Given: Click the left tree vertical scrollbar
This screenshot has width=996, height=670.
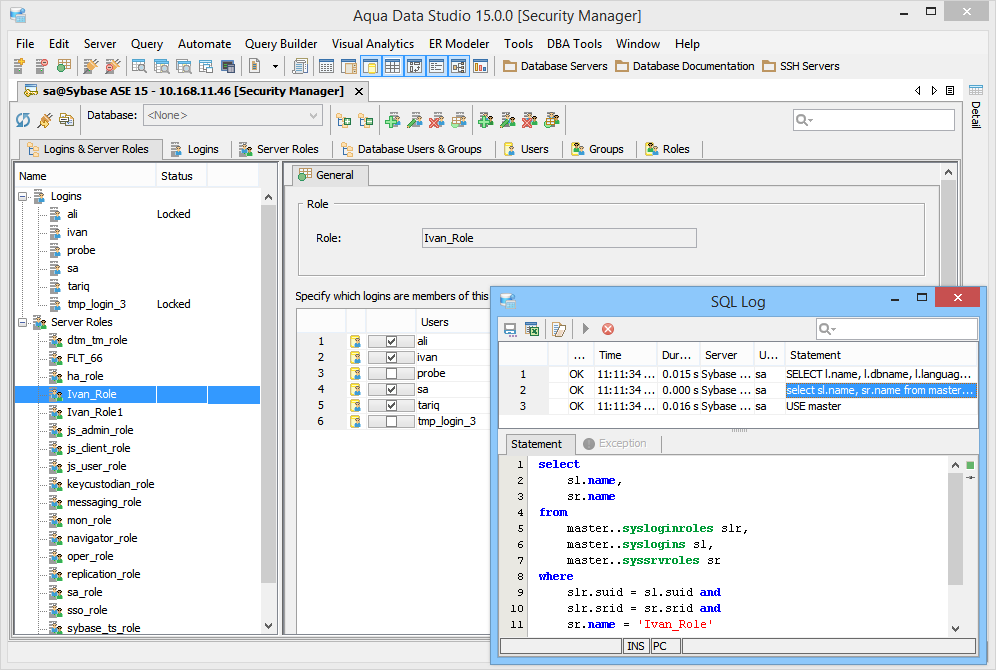Looking at the screenshot, I should coord(268,400).
